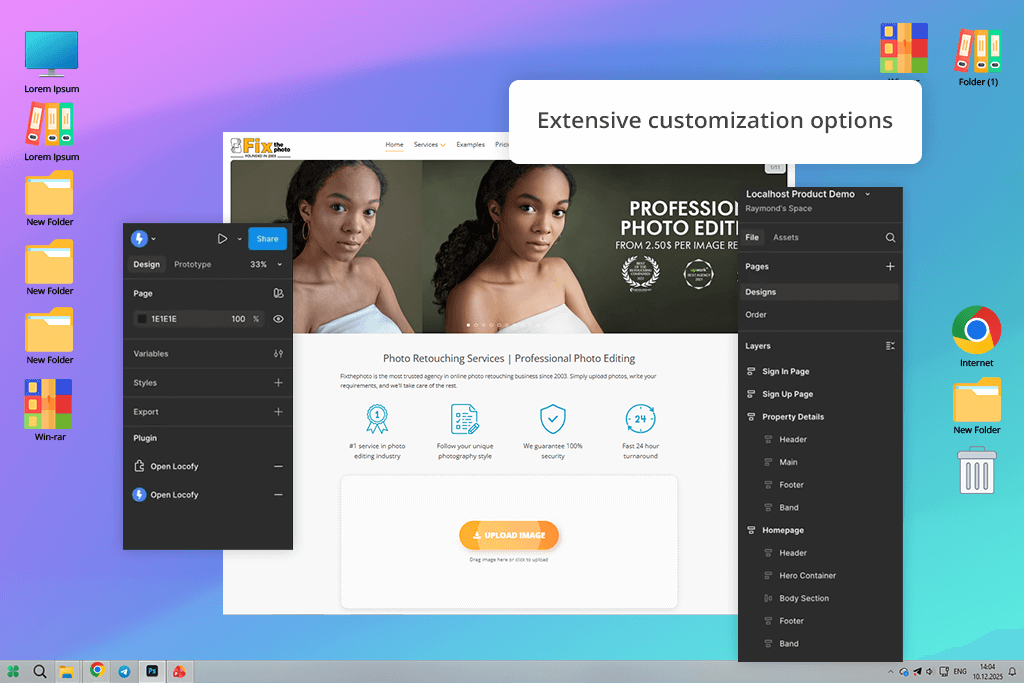Image resolution: width=1024 pixels, height=683 pixels.
Task: Open the notification bell in system tray
Action: pos(1012,671)
